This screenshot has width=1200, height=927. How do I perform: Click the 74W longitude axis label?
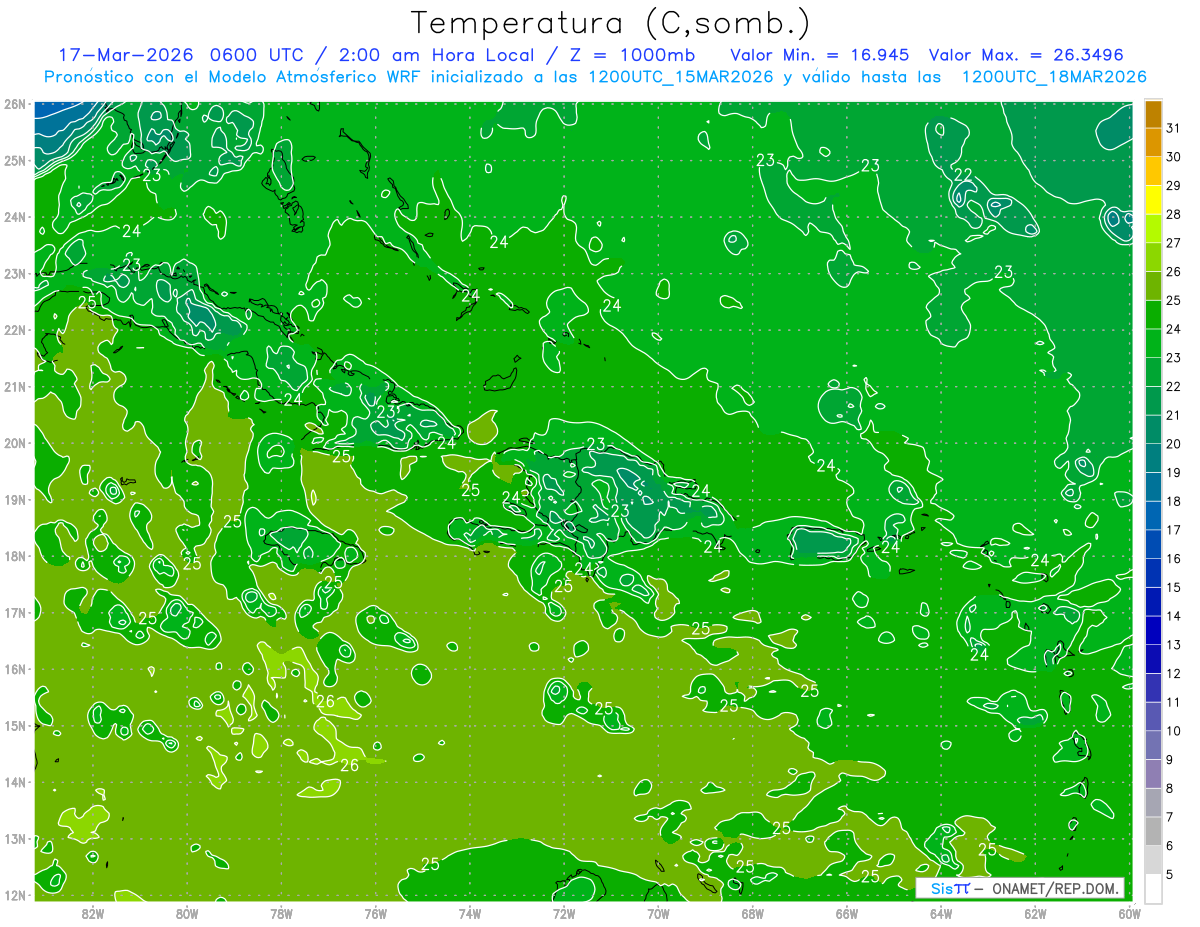(x=469, y=913)
